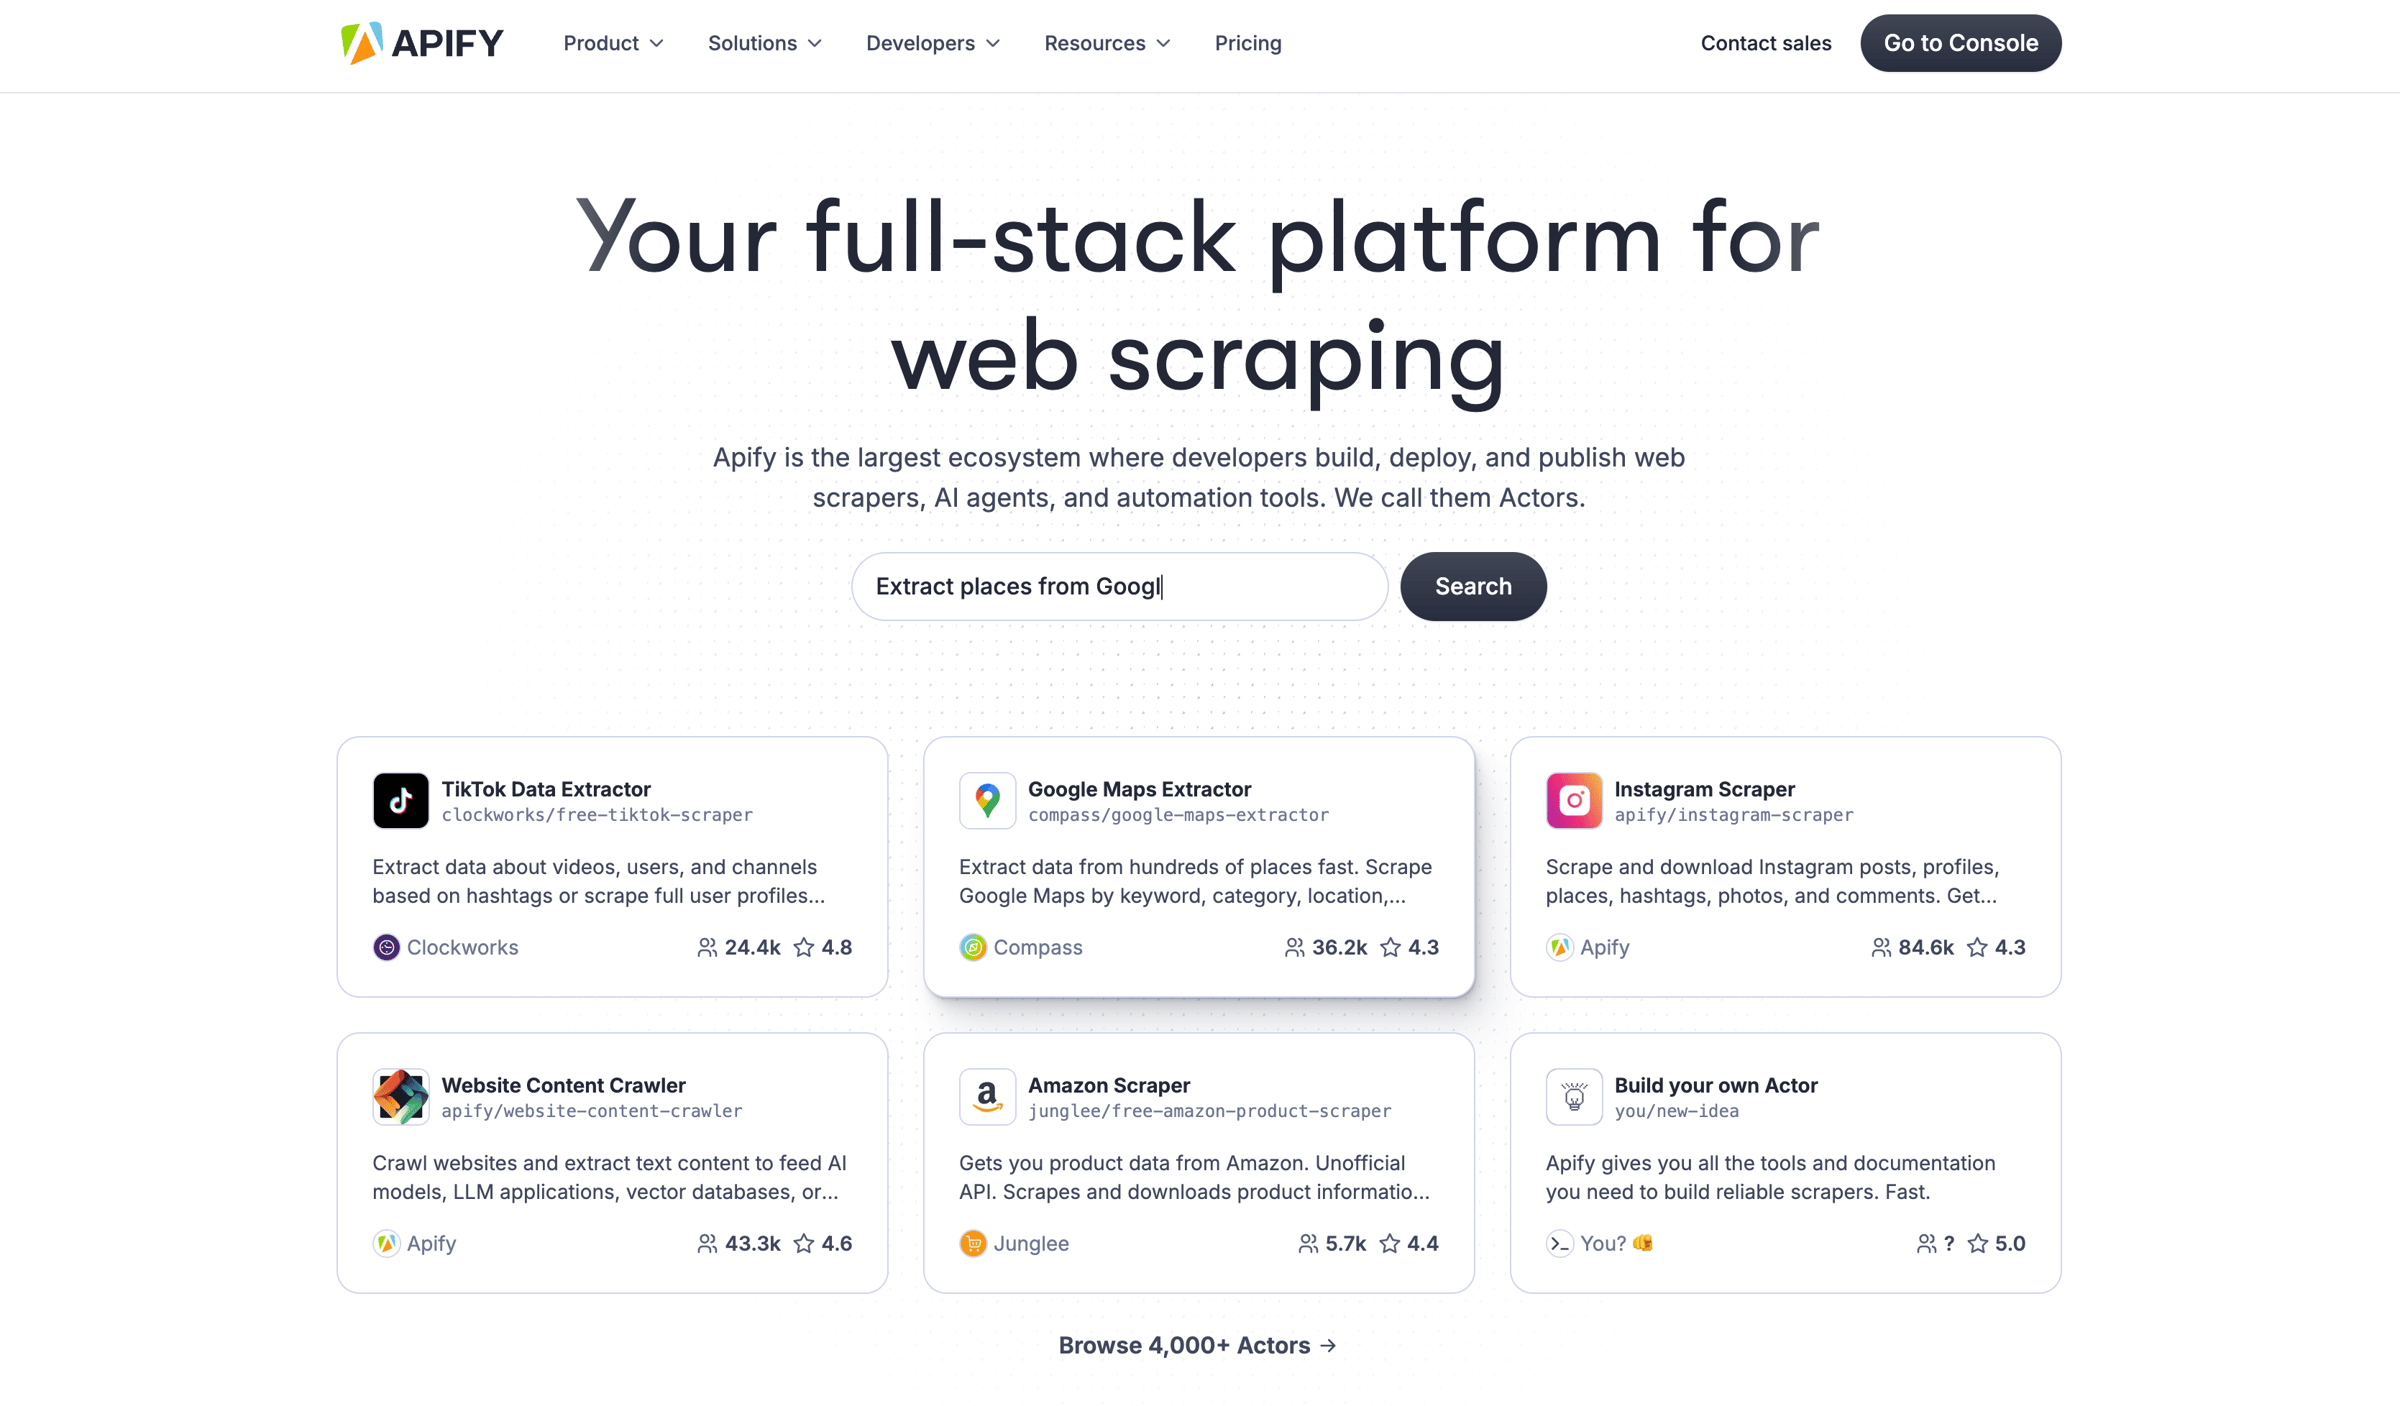This screenshot has height=1406, width=2400.
Task: Click the arrow after Browse 4,000+ Actors
Action: (1328, 1346)
